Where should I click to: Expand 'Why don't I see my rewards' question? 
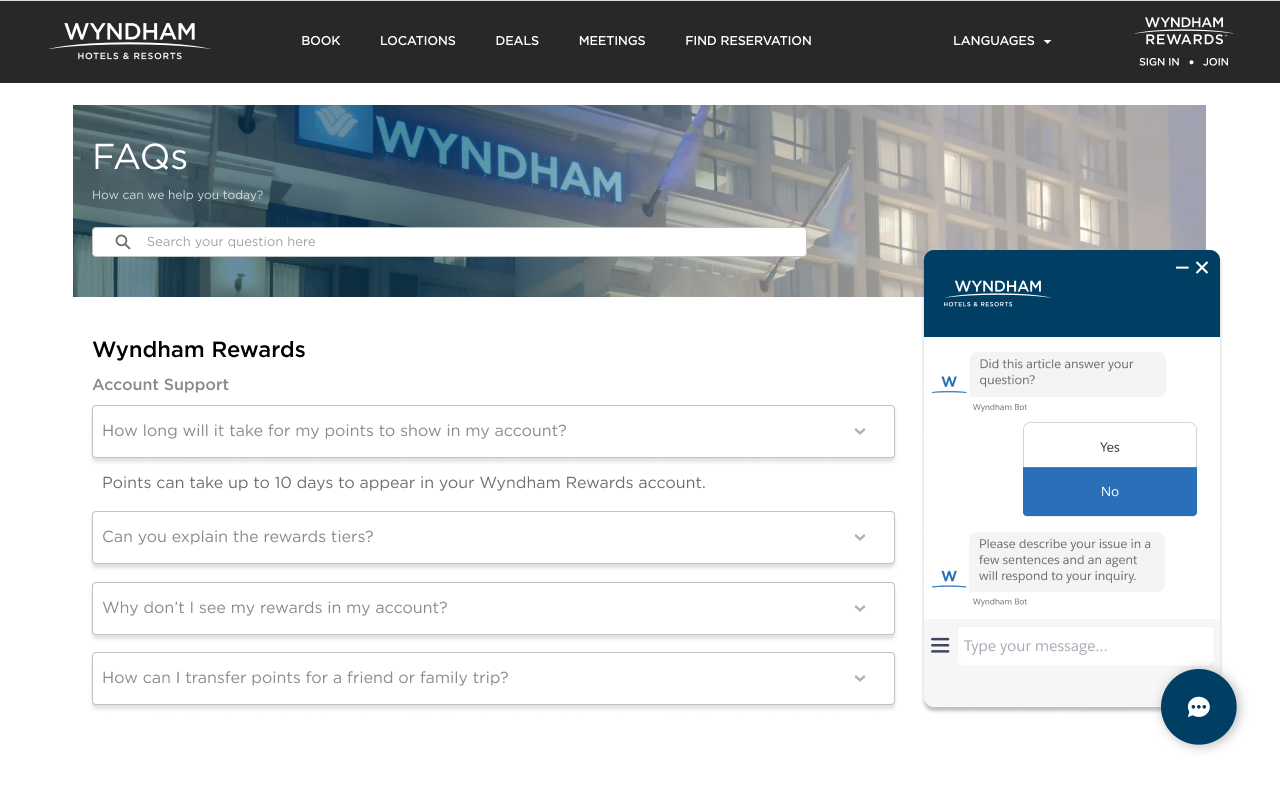pos(493,608)
